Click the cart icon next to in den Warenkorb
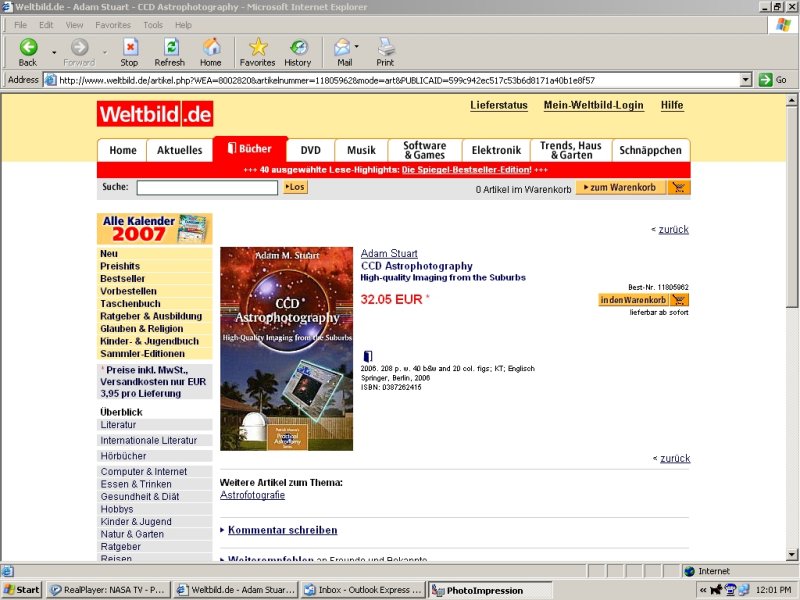Viewport: 800px width, 600px height. coord(679,299)
